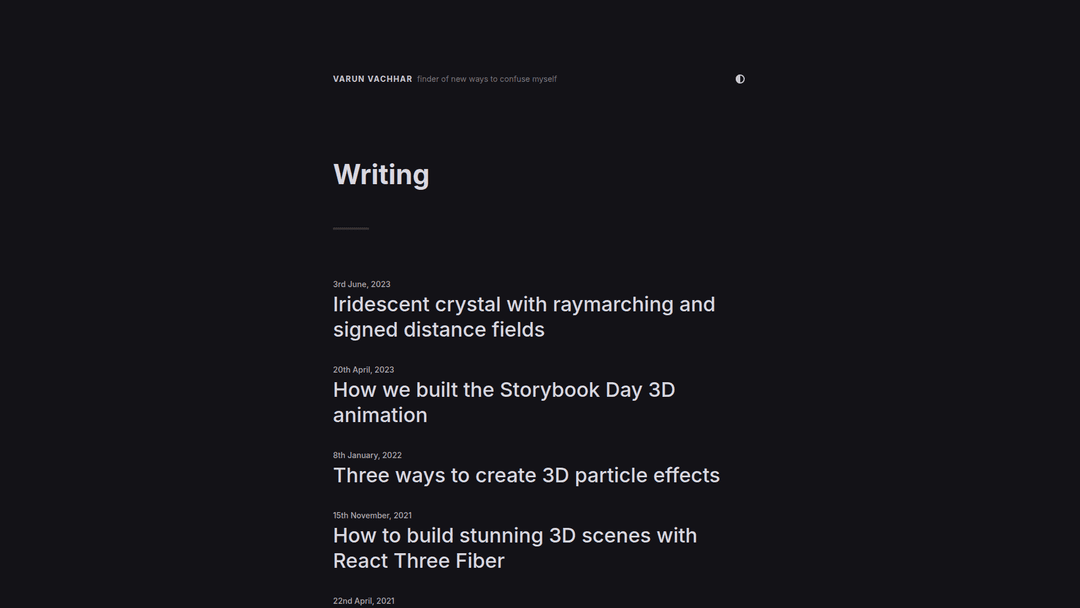Click the word 'animation' in the Storybook title
Viewport: 1080px width, 608px height.
[x=380, y=415]
